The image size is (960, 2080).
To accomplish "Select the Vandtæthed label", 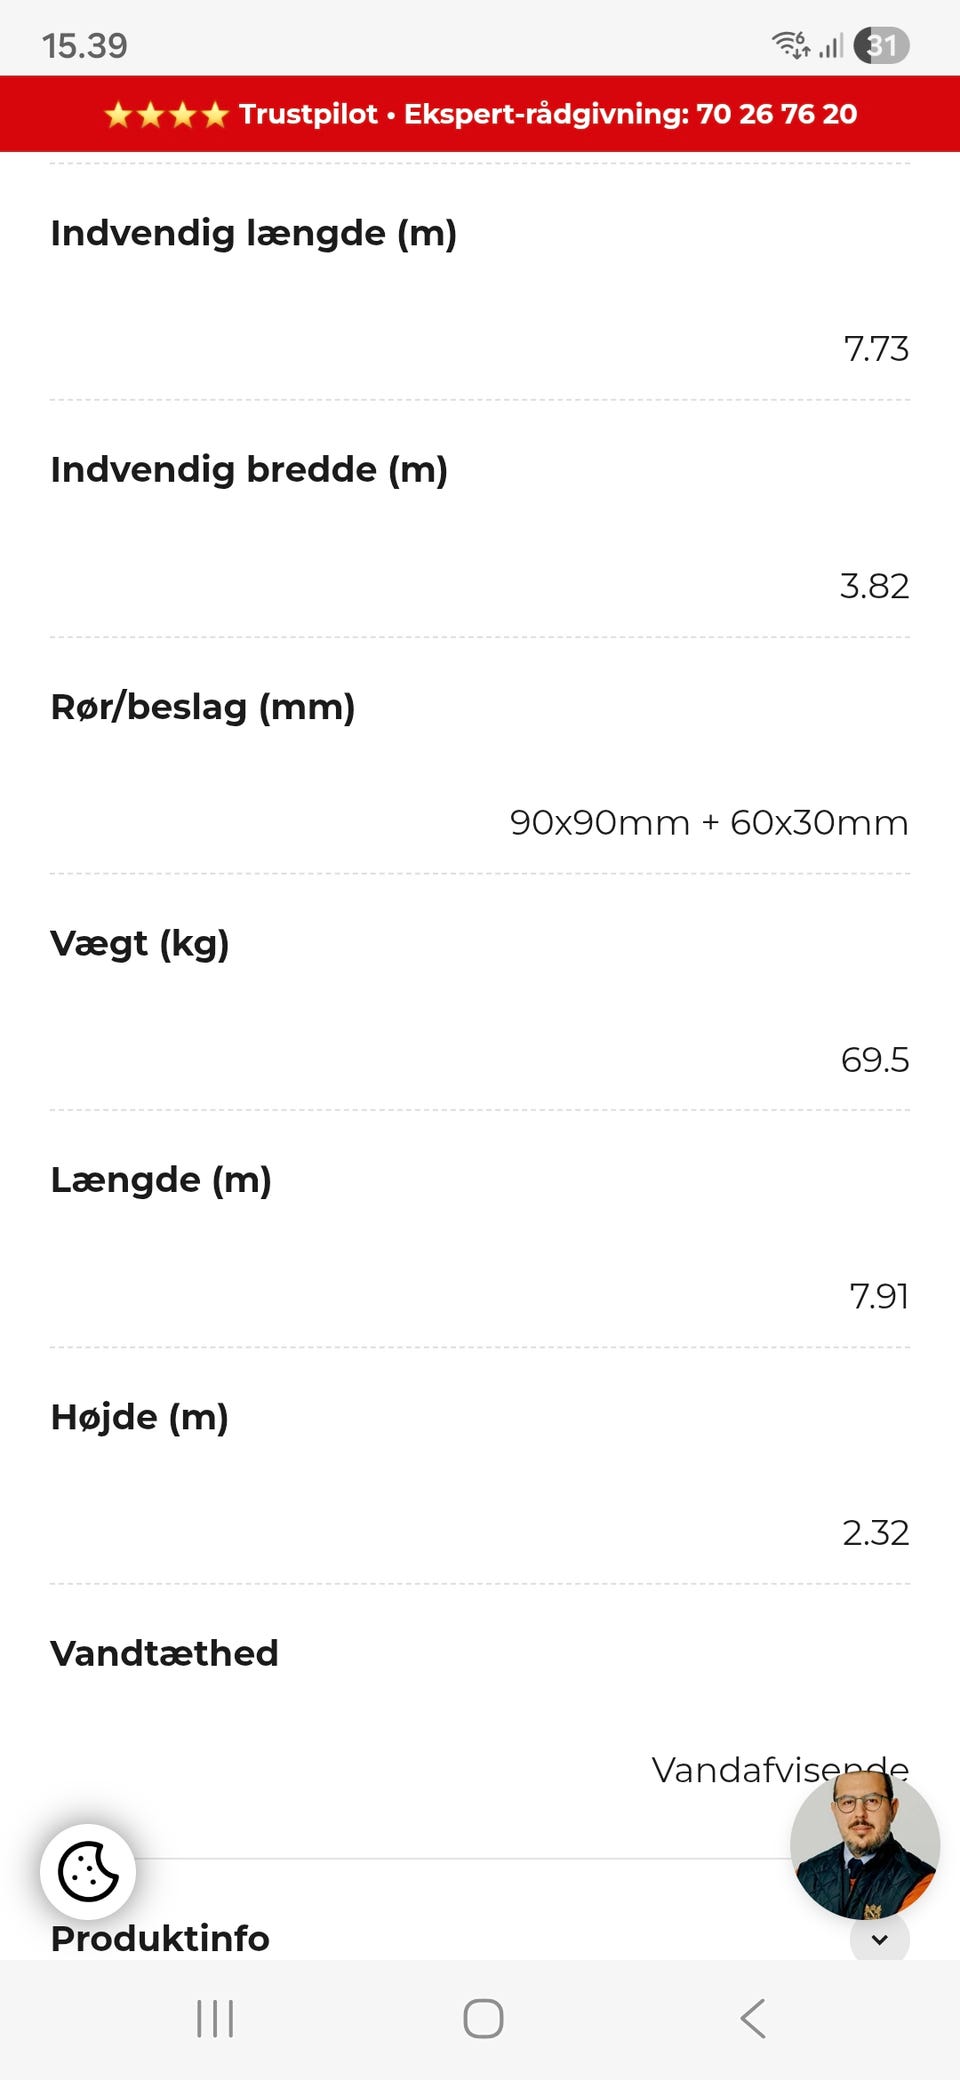I will [164, 1653].
